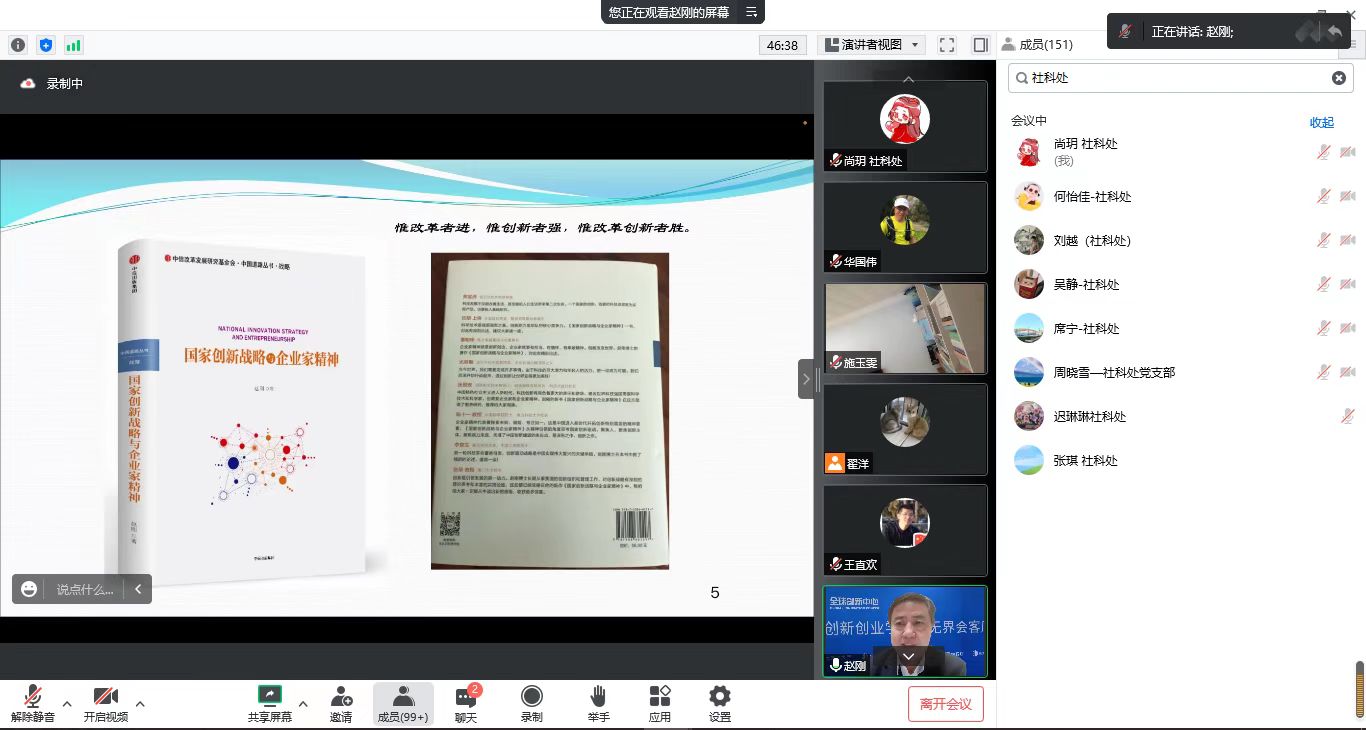Click the Leave Meeting button
The image size is (1366, 730).
(945, 704)
